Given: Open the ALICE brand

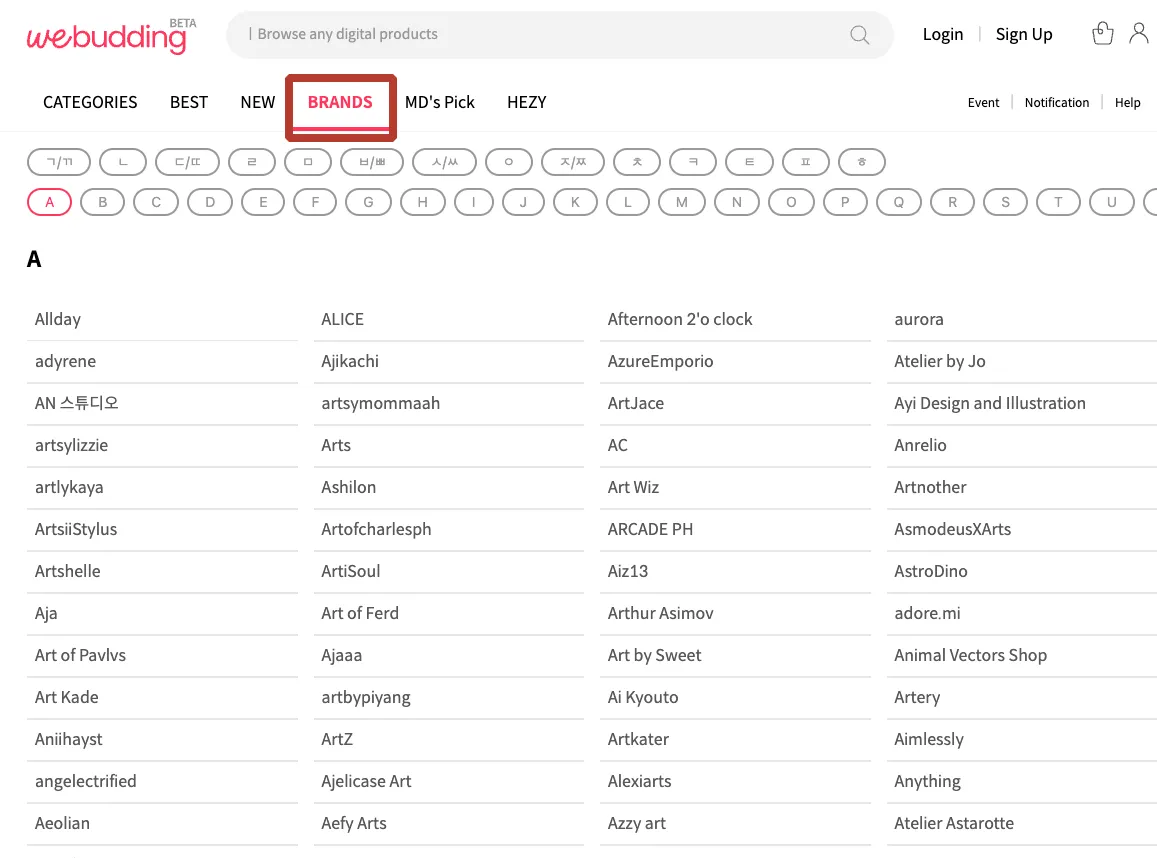Looking at the screenshot, I should (x=449, y=319).
